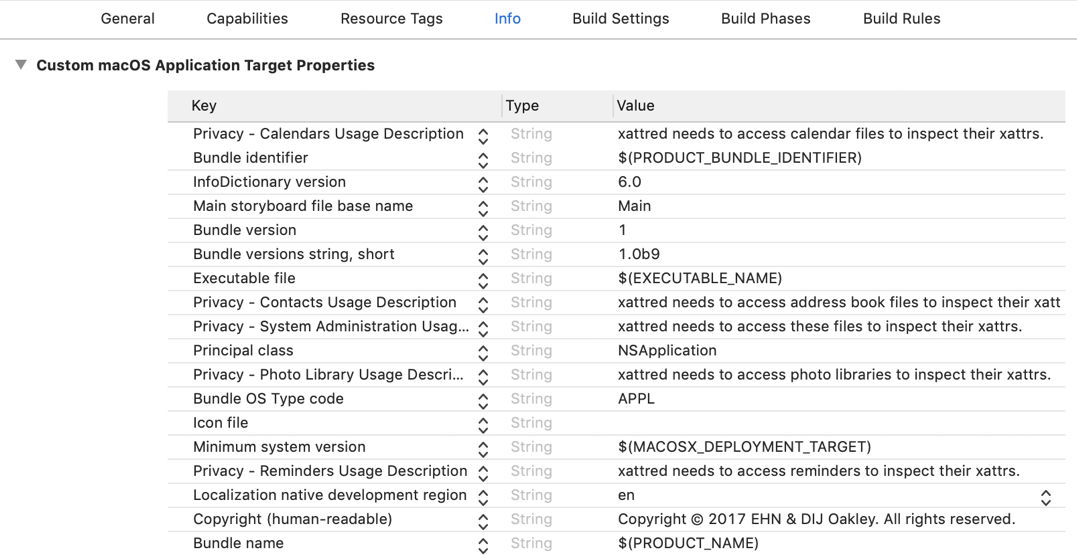The width and height of the screenshot is (1077, 555).
Task: Open the Build Rules tab
Action: (x=901, y=18)
